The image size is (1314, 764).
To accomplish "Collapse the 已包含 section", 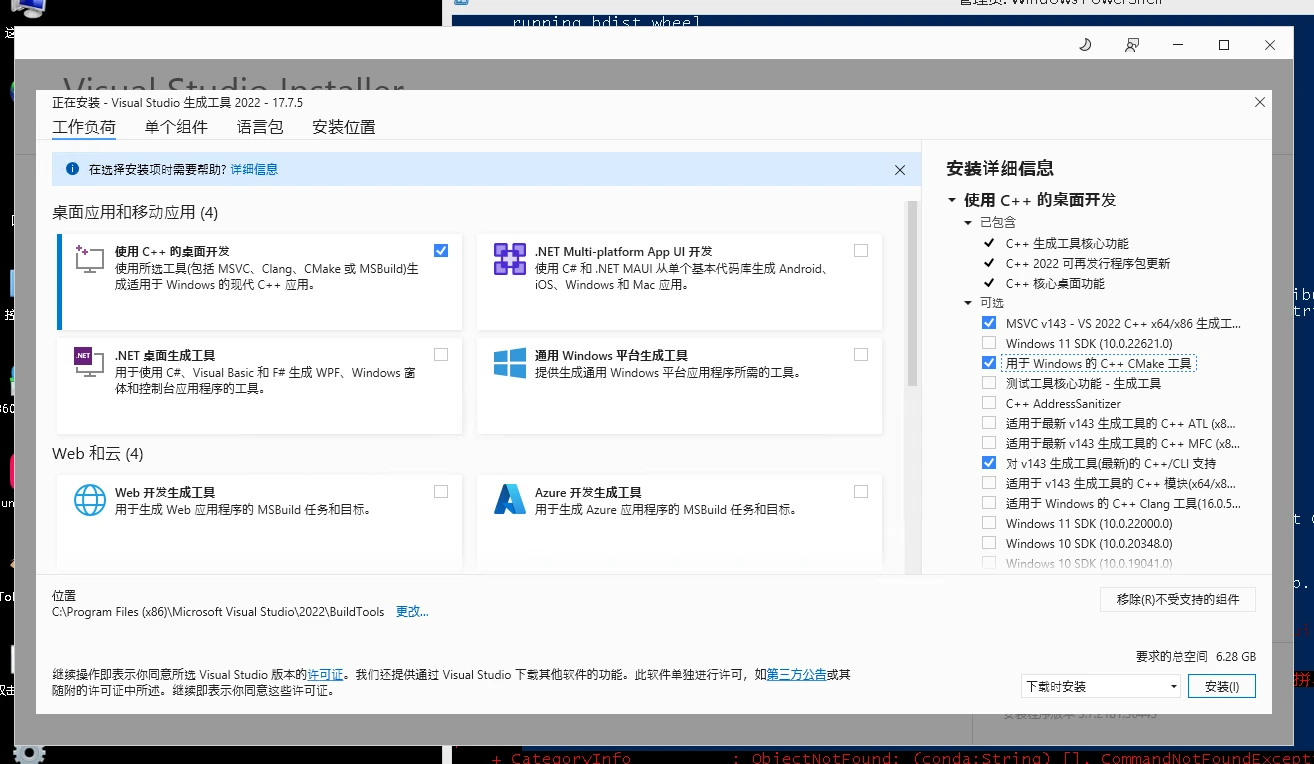I will tap(968, 223).
